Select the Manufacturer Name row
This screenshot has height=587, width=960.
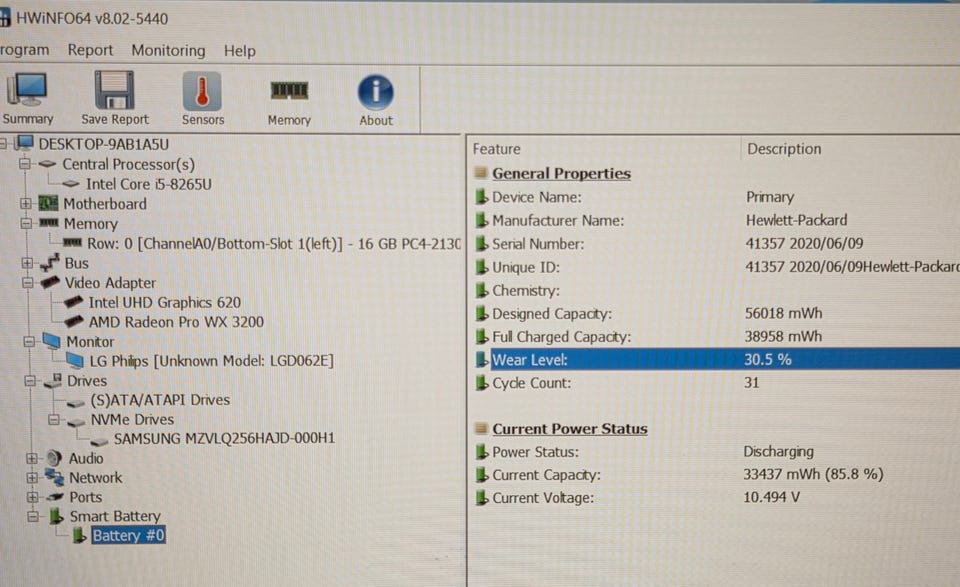[x=717, y=220]
